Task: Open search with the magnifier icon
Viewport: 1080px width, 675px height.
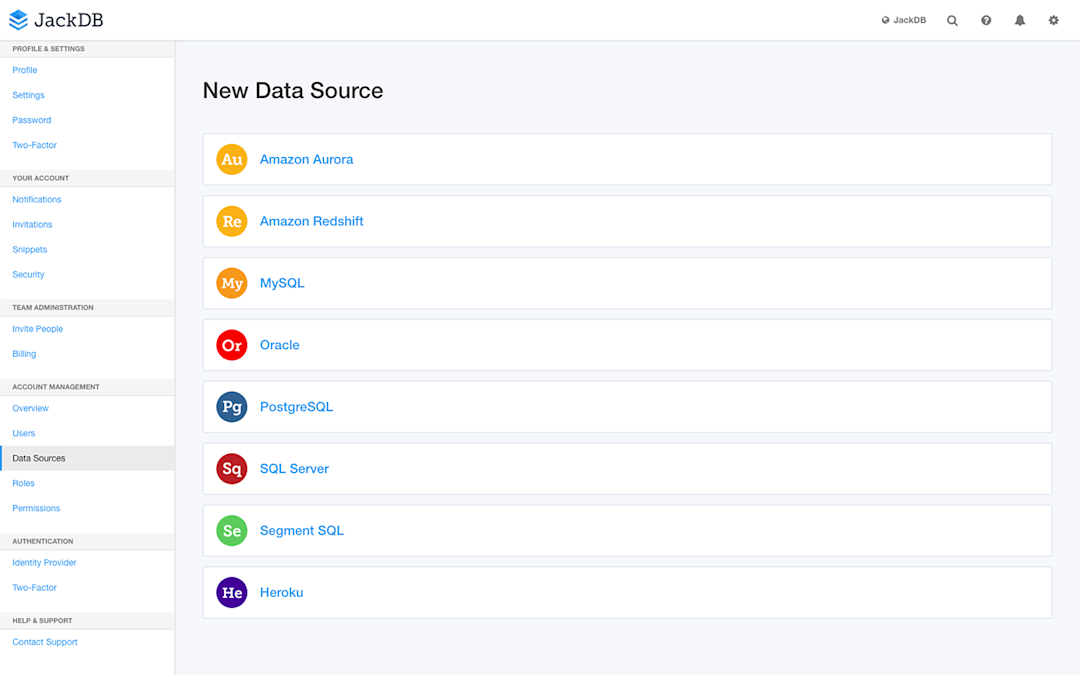Action: click(x=952, y=20)
